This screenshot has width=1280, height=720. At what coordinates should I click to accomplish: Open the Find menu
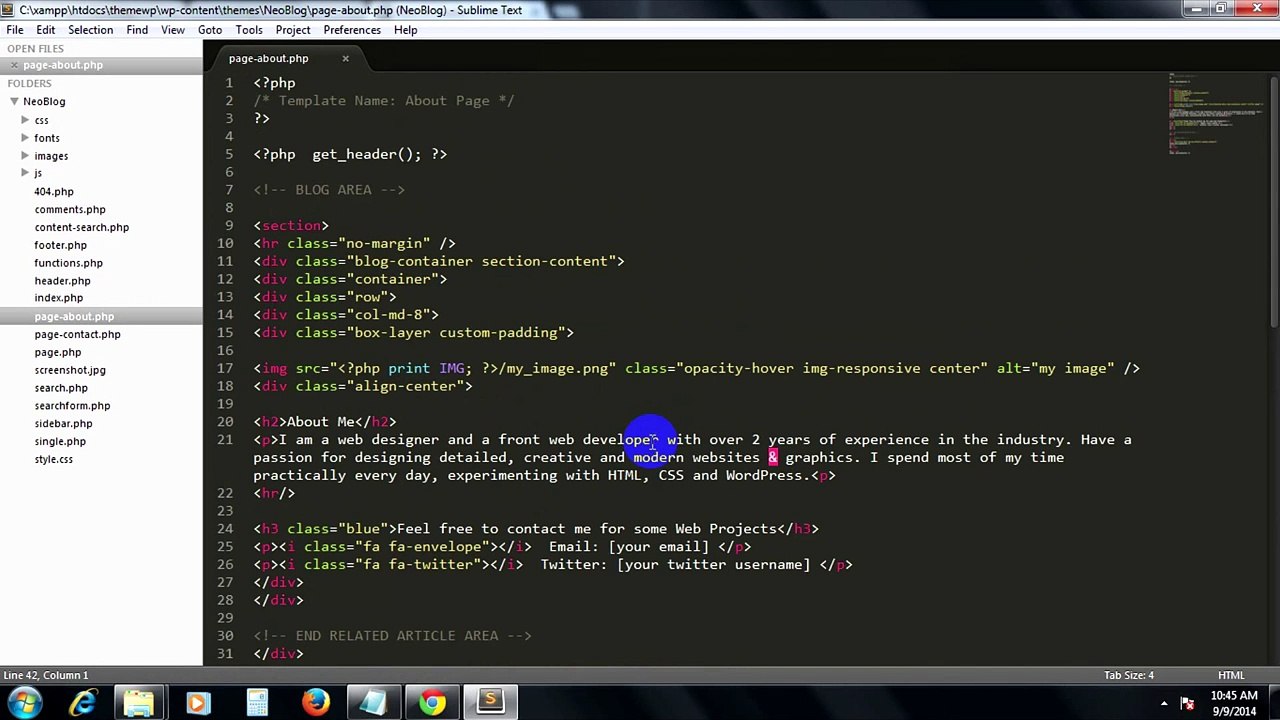point(137,30)
